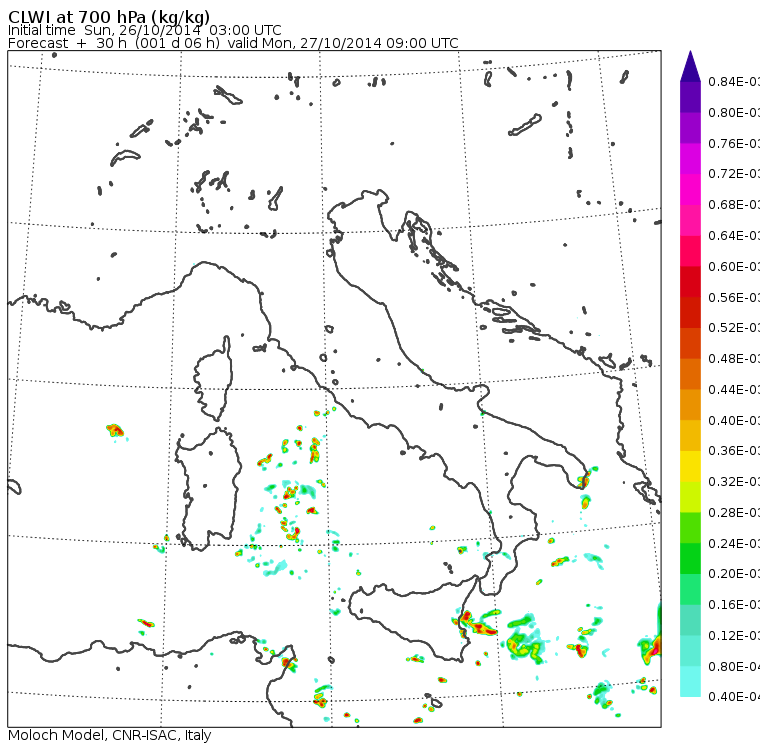Select the pink swatch between 0.64E-03 and 0.68E-03

[690, 220]
